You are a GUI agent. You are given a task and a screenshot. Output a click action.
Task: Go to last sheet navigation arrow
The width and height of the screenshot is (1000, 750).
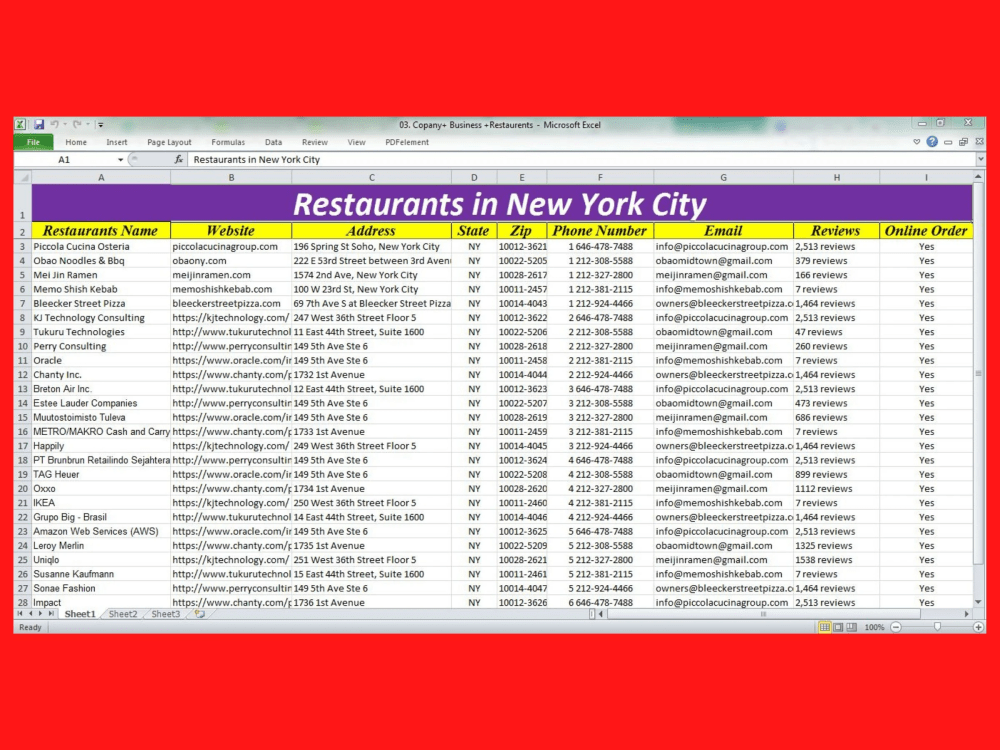point(51,614)
